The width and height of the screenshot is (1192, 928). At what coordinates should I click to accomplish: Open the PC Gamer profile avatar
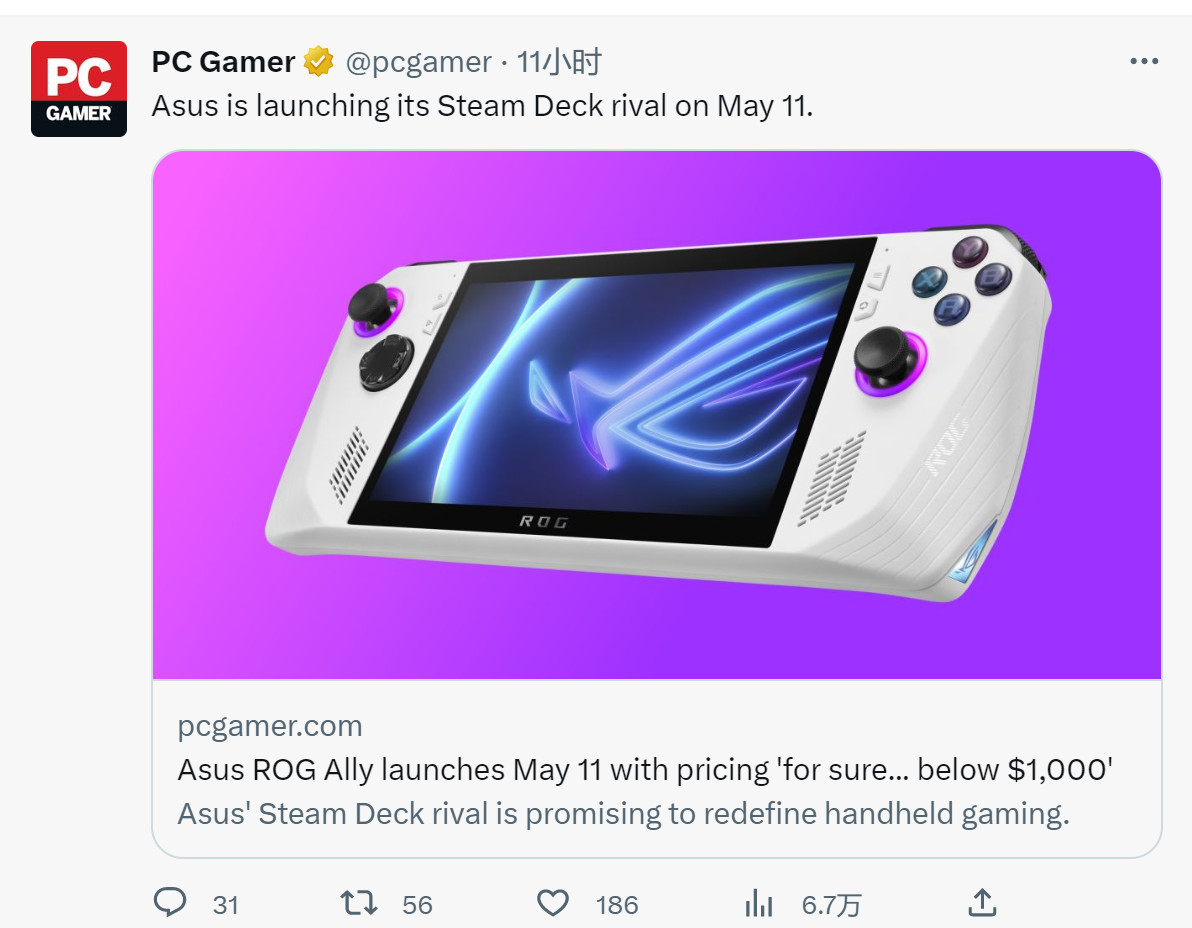coord(79,89)
